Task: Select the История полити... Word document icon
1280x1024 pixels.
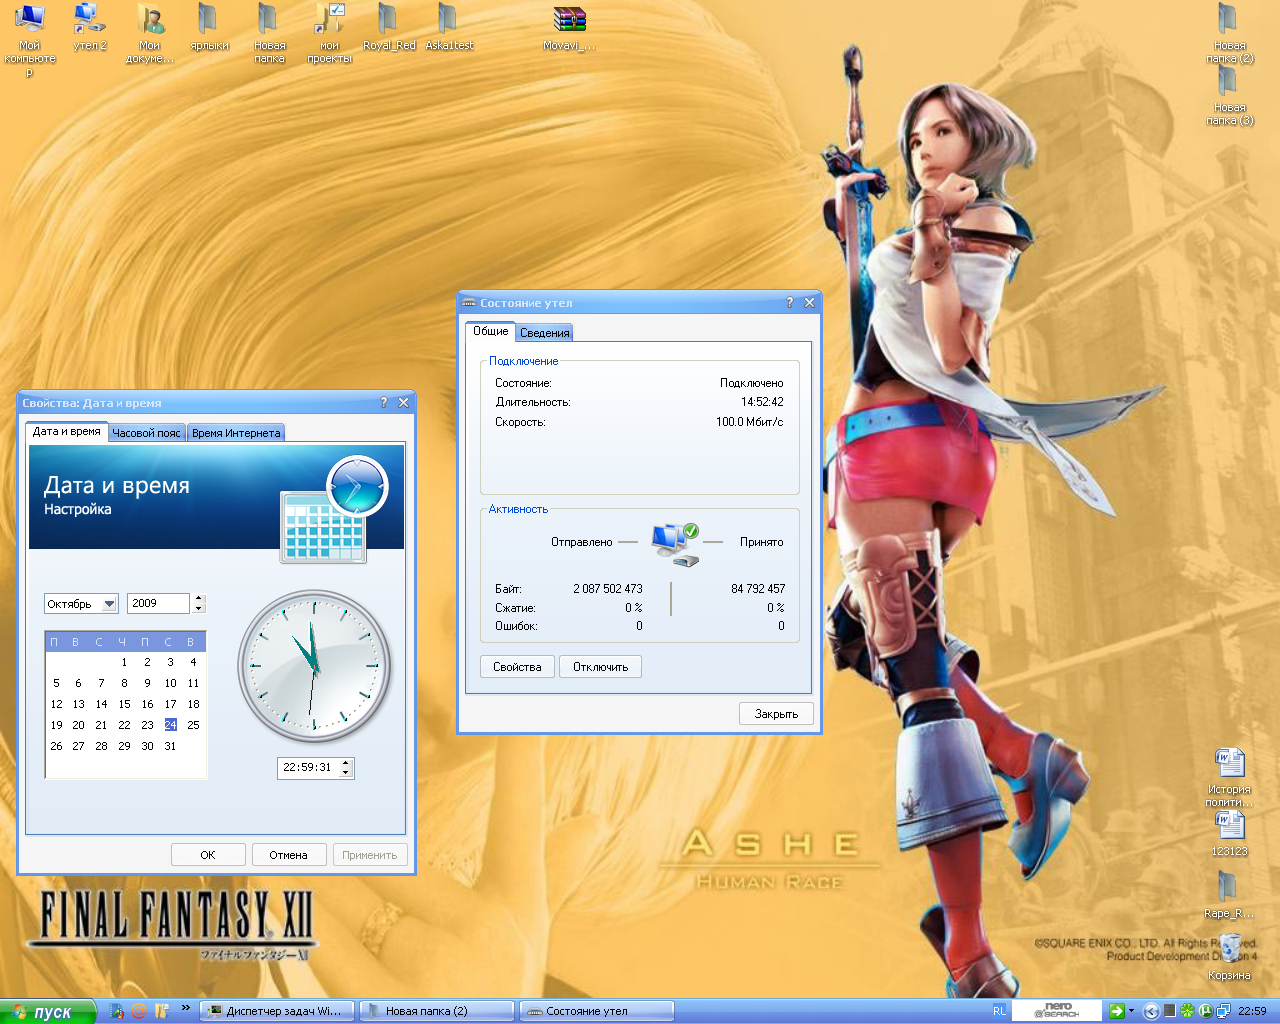Action: pos(1229,764)
